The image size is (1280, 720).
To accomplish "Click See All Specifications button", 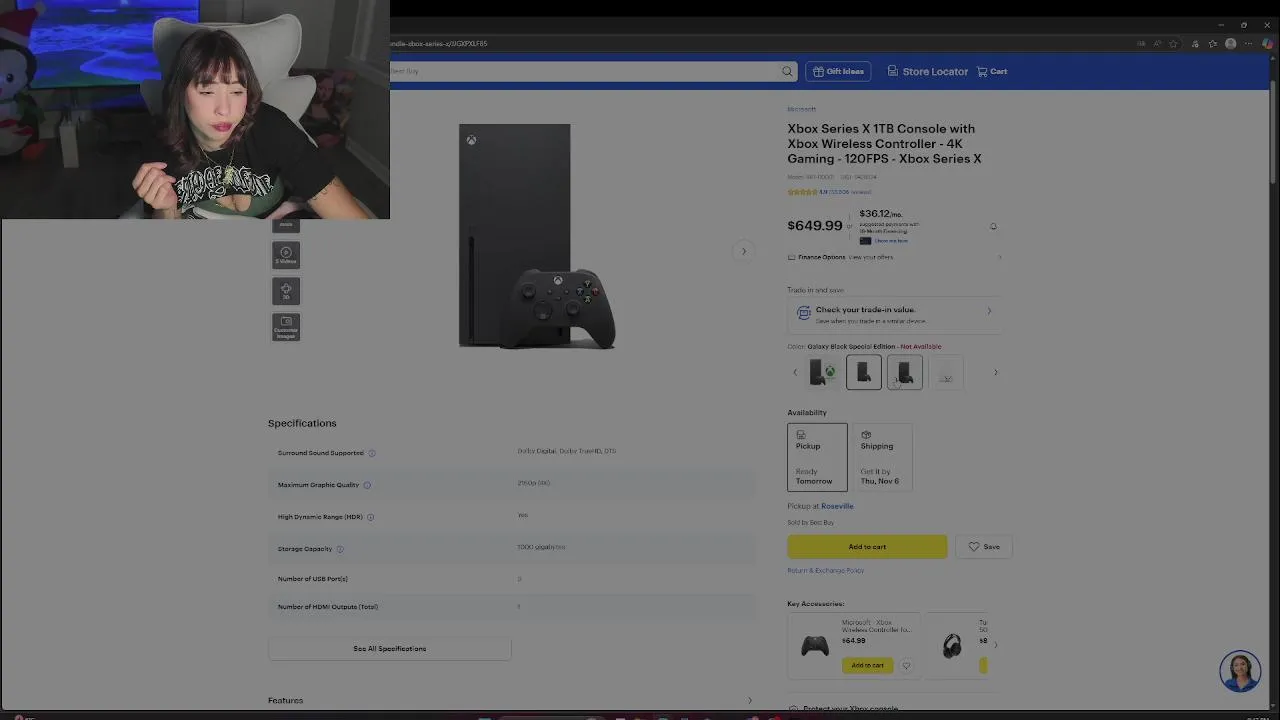I will (x=389, y=649).
